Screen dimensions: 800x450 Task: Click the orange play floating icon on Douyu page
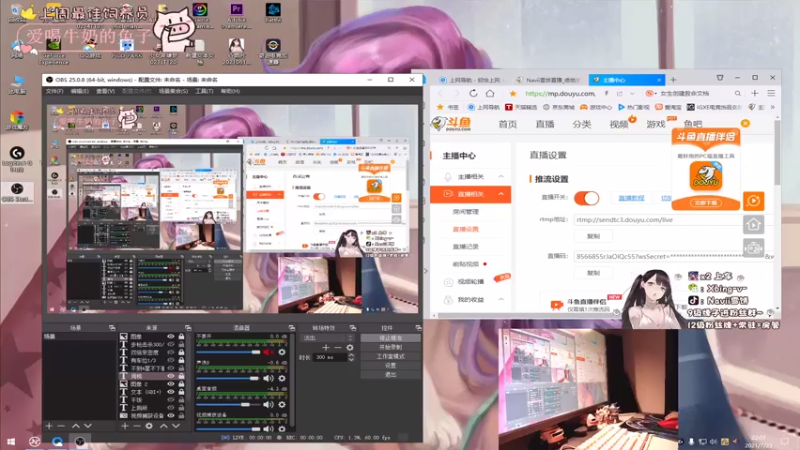[x=754, y=201]
